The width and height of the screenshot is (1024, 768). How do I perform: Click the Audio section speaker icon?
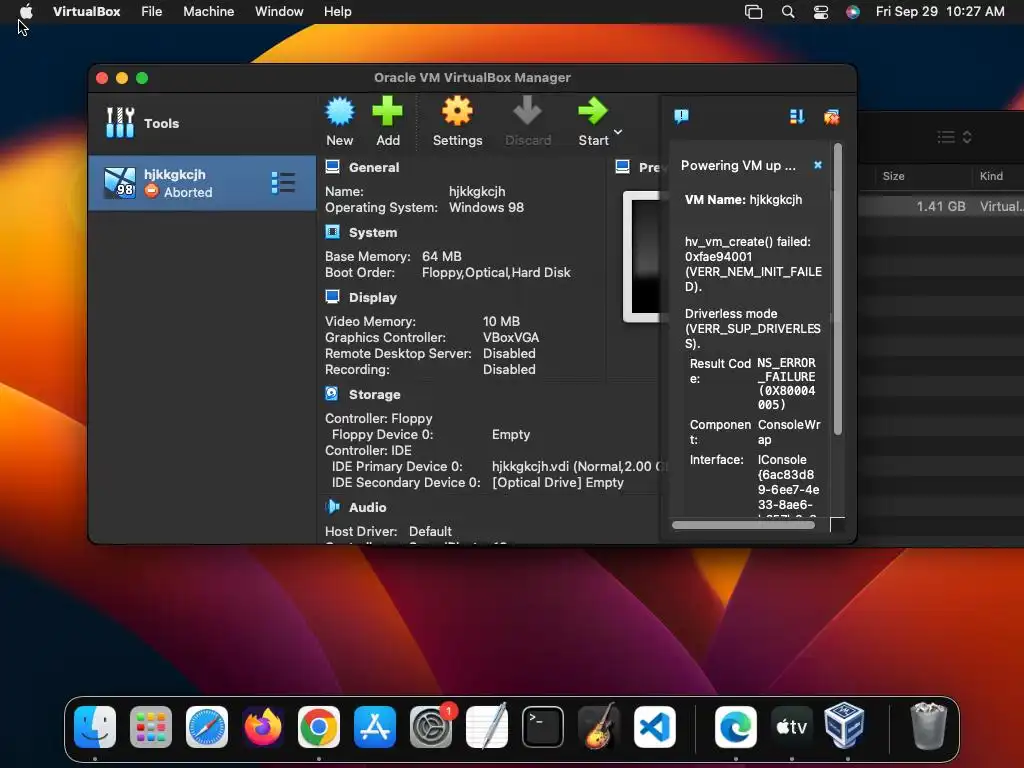[x=332, y=507]
